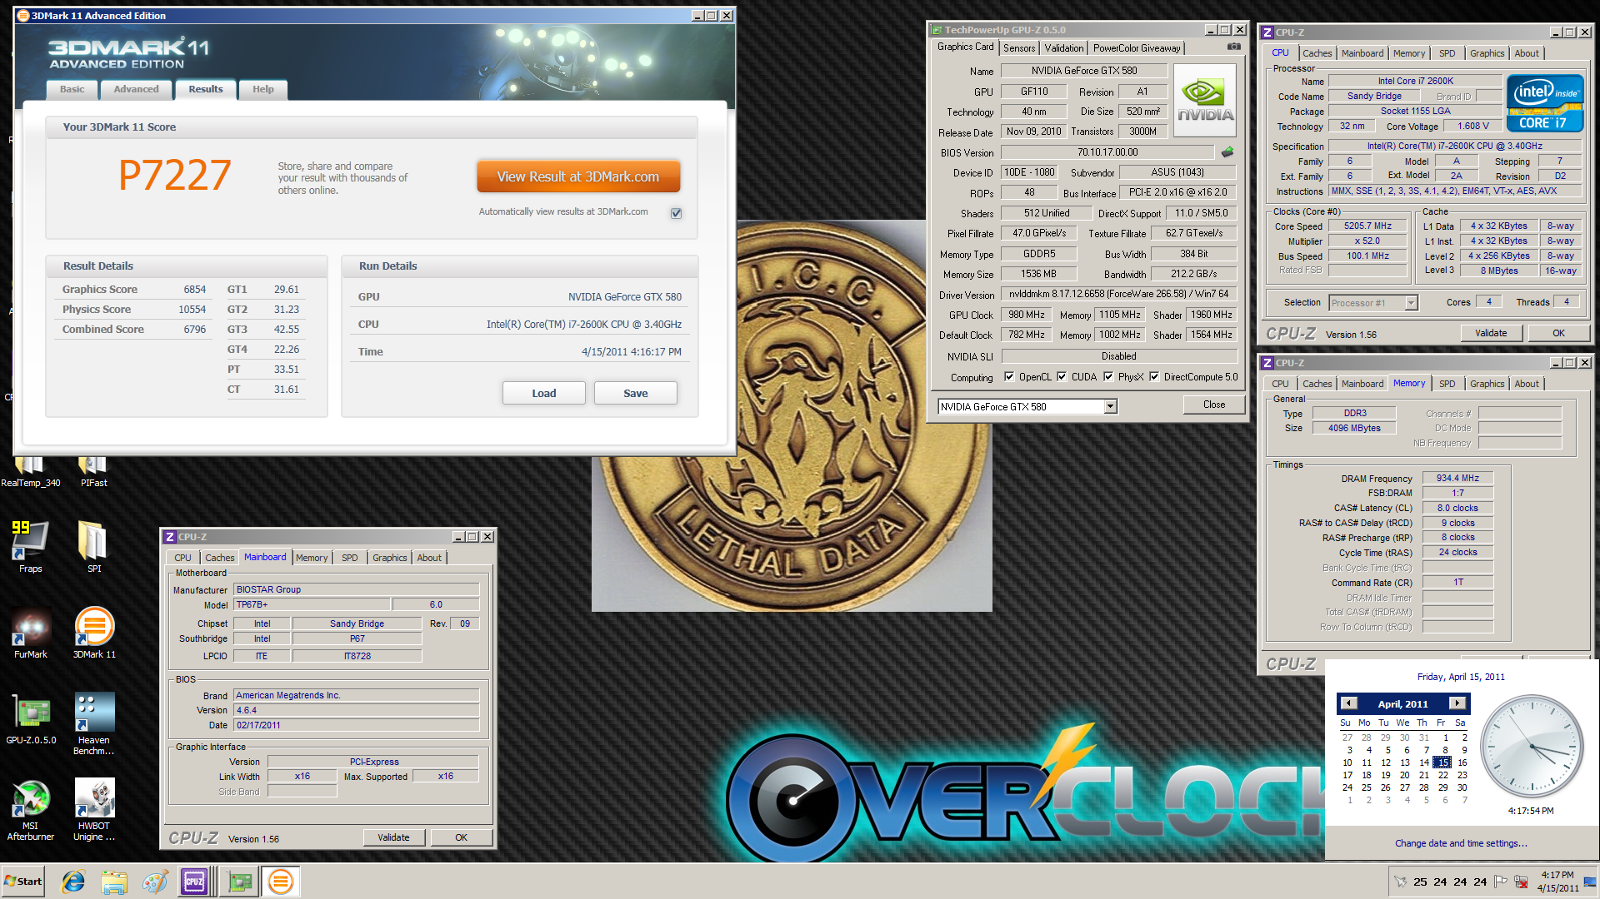
Task: Click OK in the Mainboard CPU-Z window
Action: [x=461, y=837]
